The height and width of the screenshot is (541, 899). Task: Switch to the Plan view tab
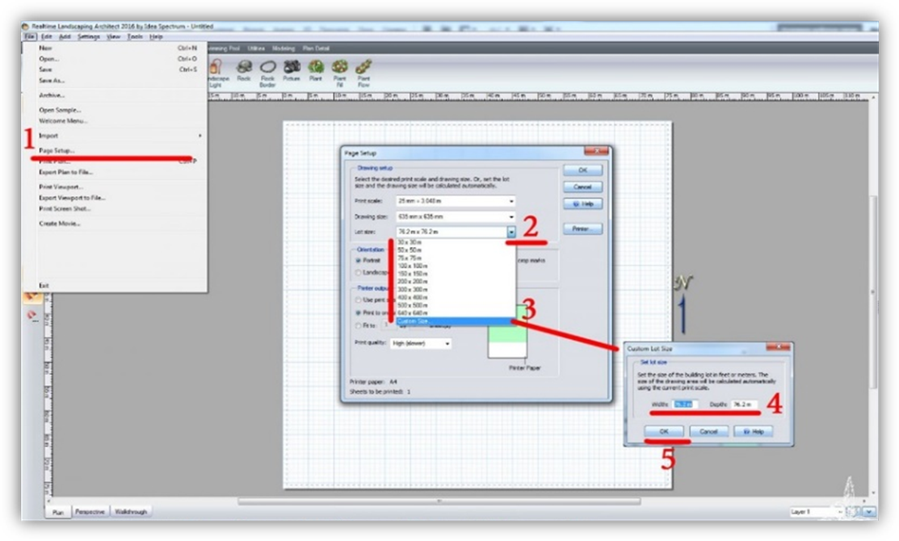coord(58,512)
